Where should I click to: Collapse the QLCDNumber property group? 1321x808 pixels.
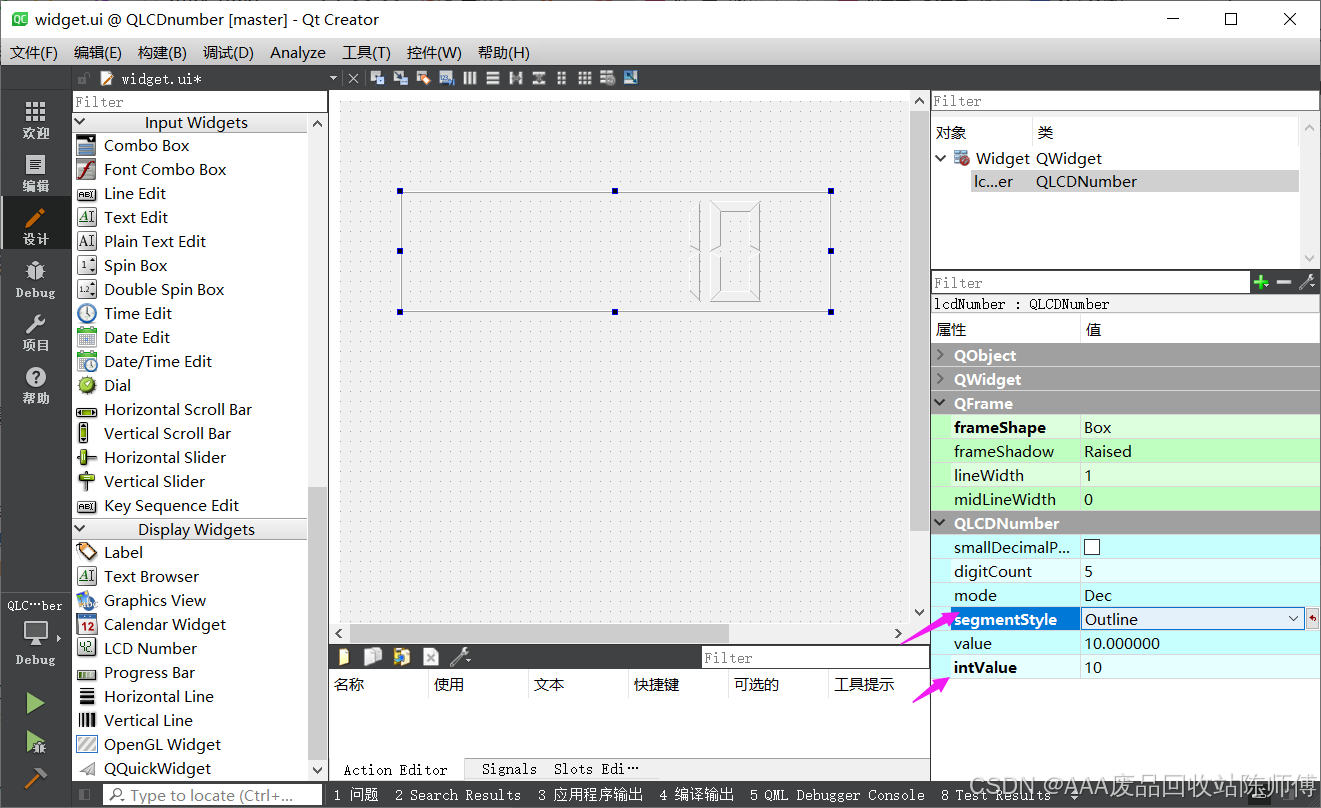pyautogui.click(x=941, y=523)
